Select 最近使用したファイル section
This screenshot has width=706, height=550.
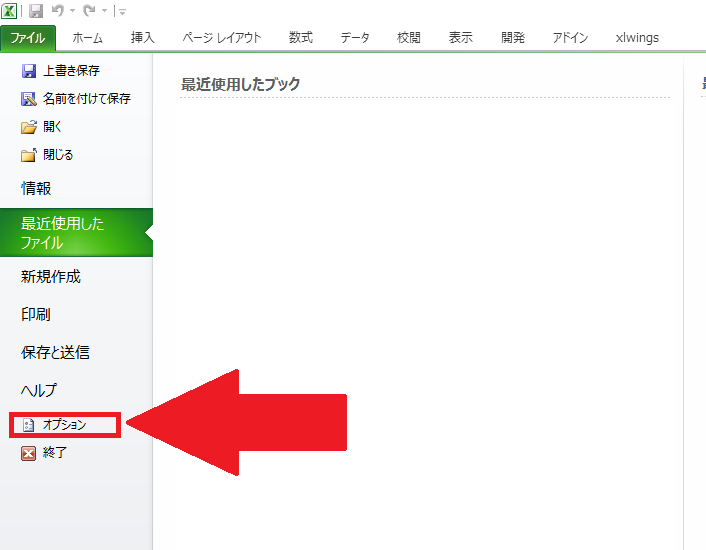(x=76, y=233)
